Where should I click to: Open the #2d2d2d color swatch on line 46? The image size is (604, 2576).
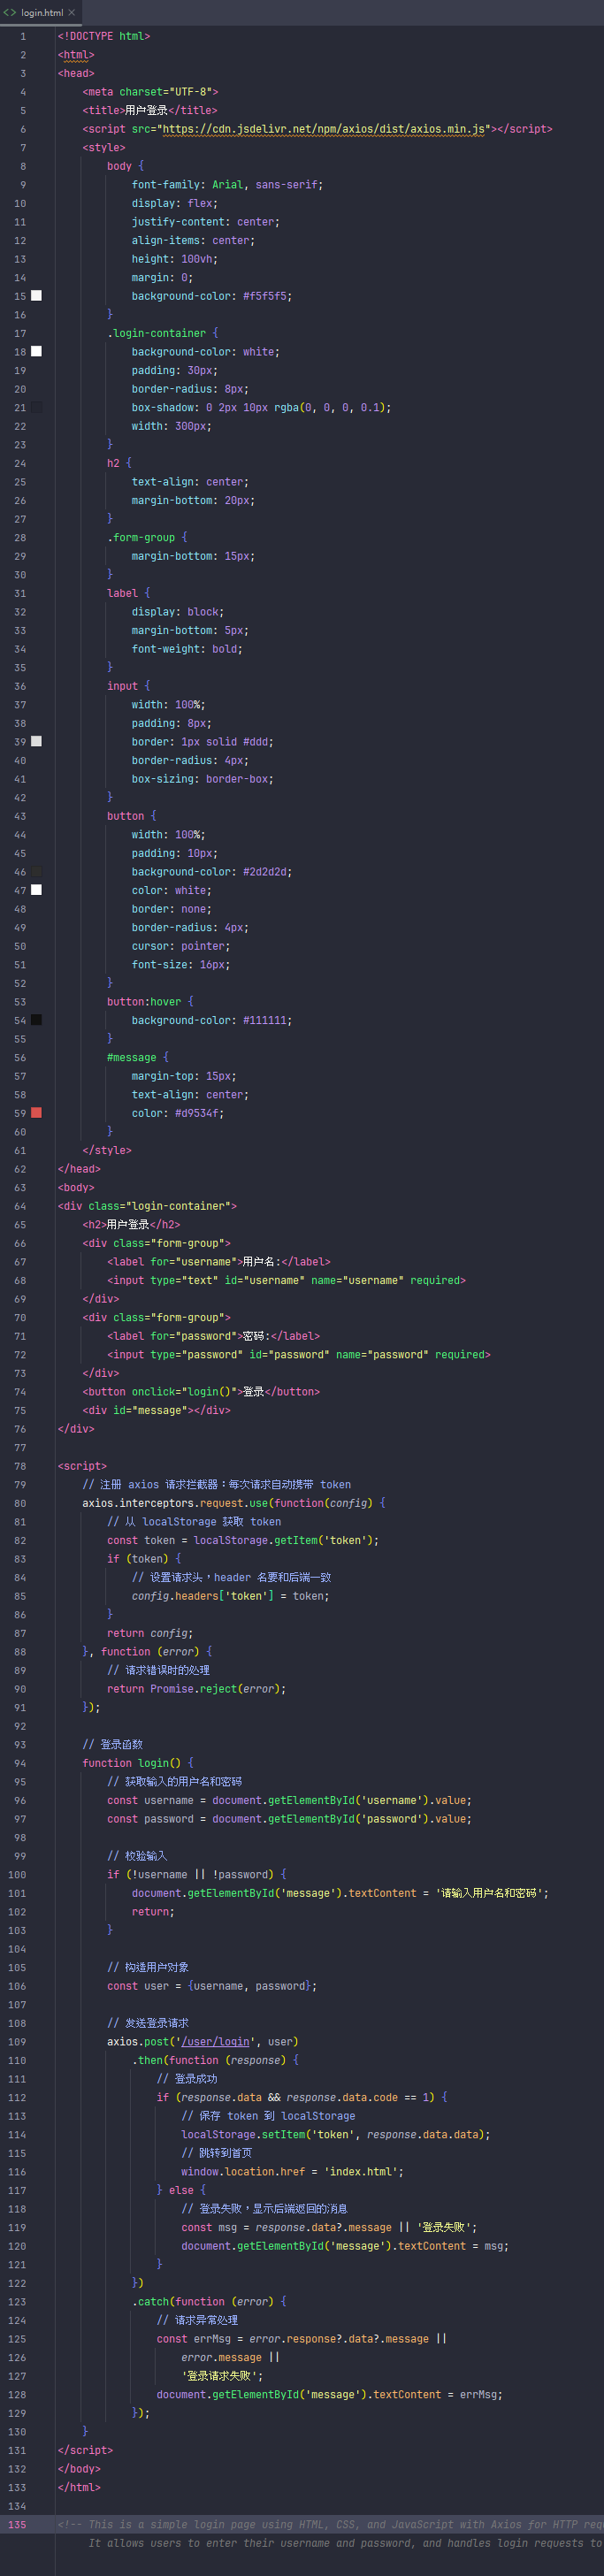click(x=36, y=871)
